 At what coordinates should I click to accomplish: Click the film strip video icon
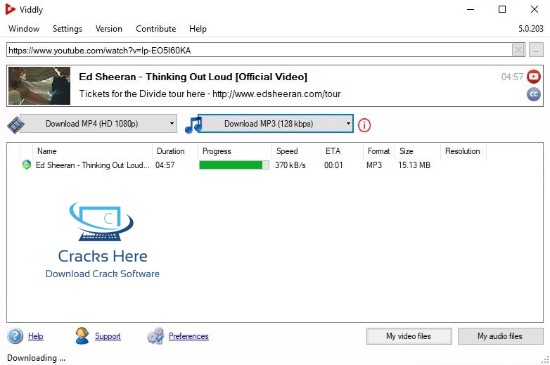click(x=15, y=124)
